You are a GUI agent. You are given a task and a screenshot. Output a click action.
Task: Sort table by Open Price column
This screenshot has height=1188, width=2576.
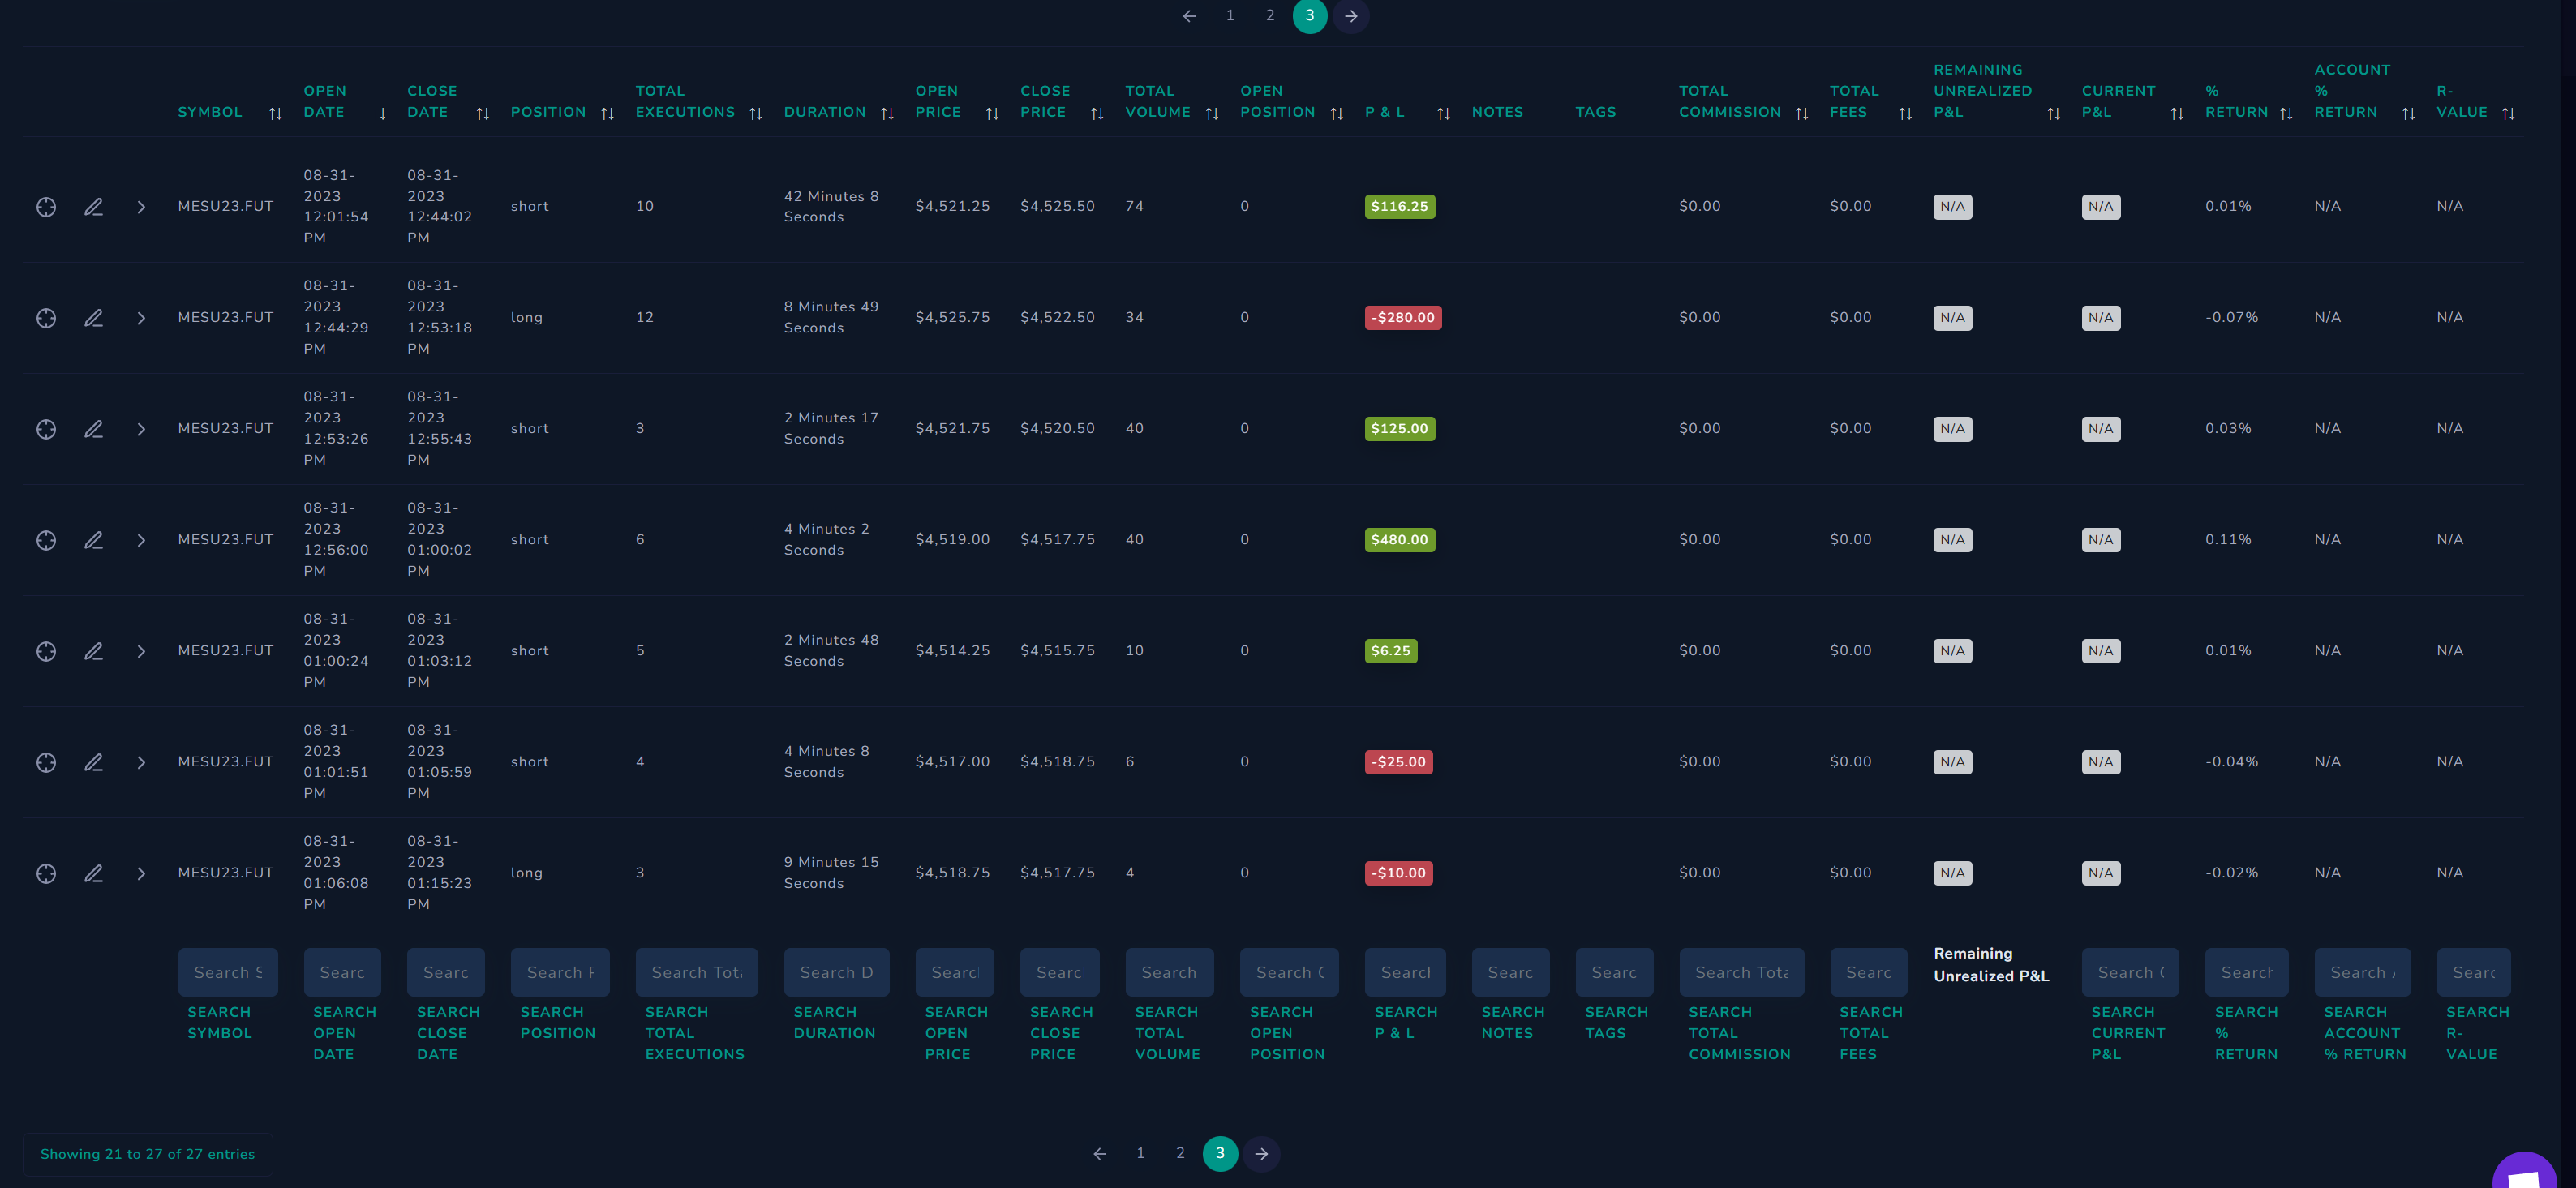[x=992, y=114]
